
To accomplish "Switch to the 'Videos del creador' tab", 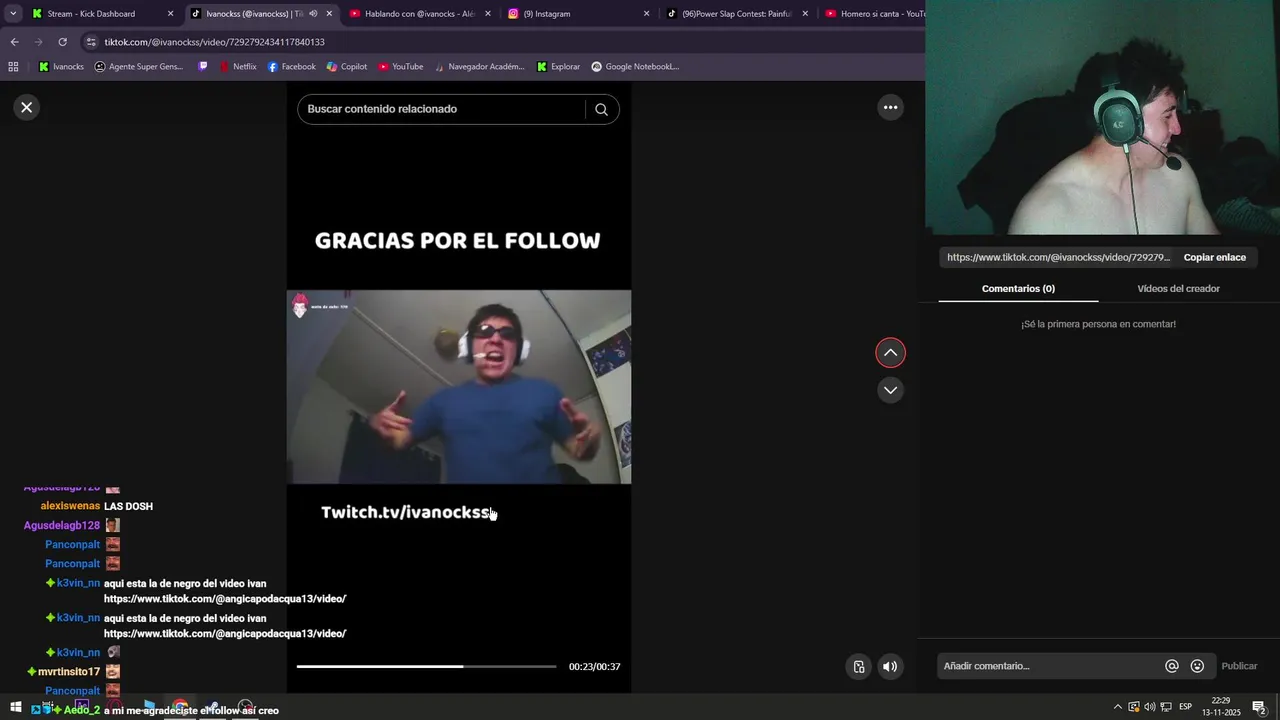I will click(1178, 288).
